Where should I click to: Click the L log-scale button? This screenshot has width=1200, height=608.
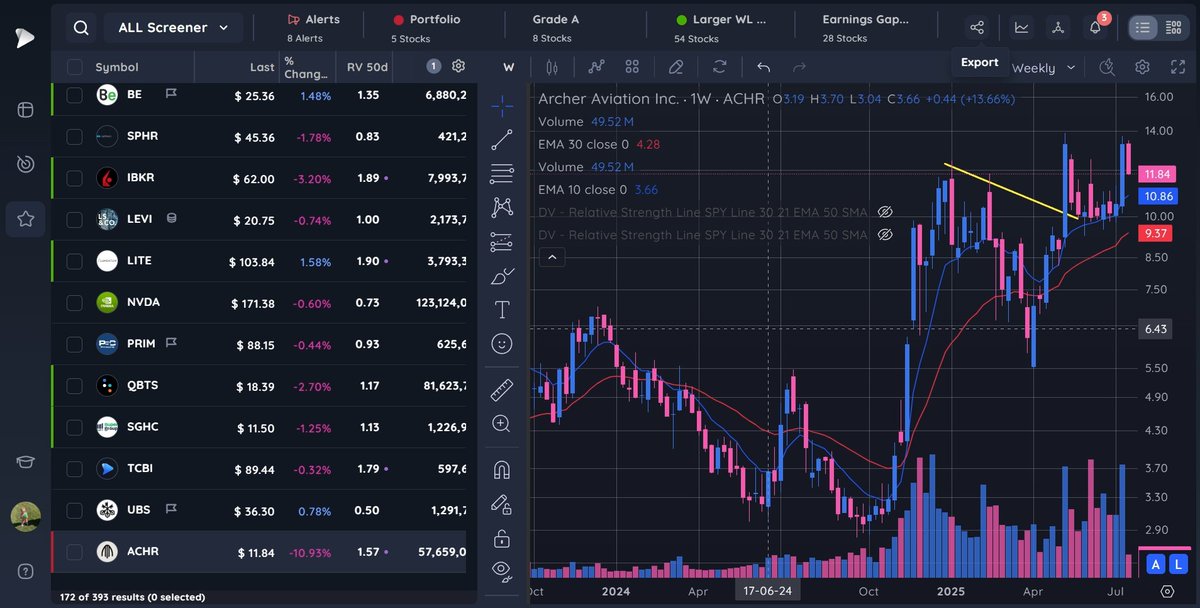click(1179, 564)
